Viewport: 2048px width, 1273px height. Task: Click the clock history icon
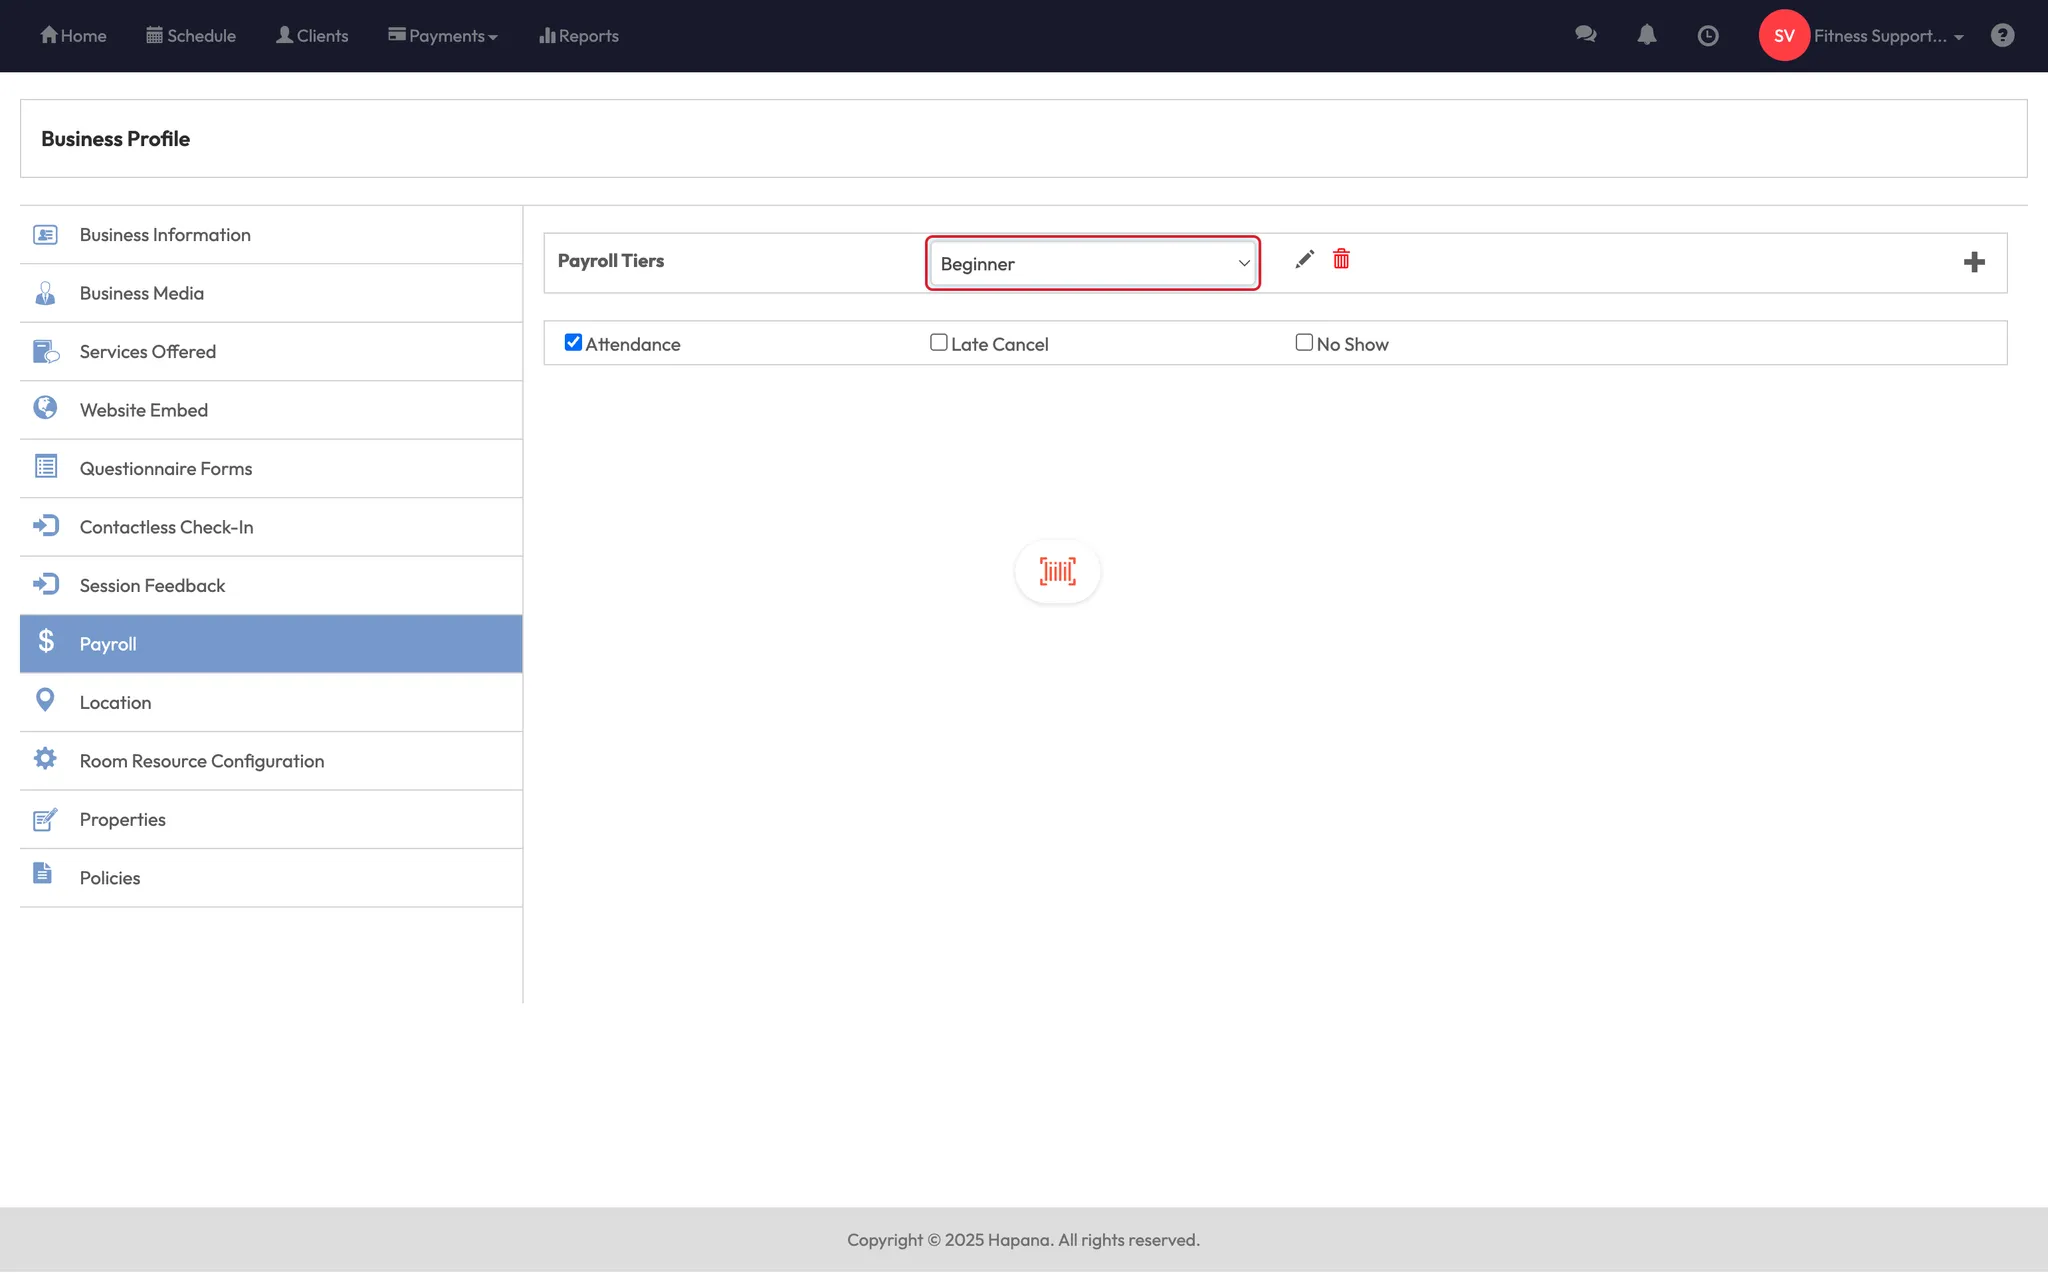[x=1708, y=36]
